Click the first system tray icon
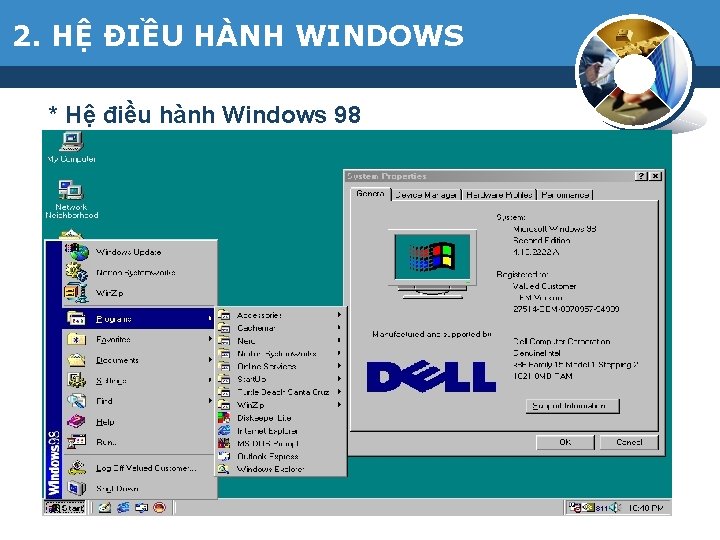720x540 pixels. point(574,507)
